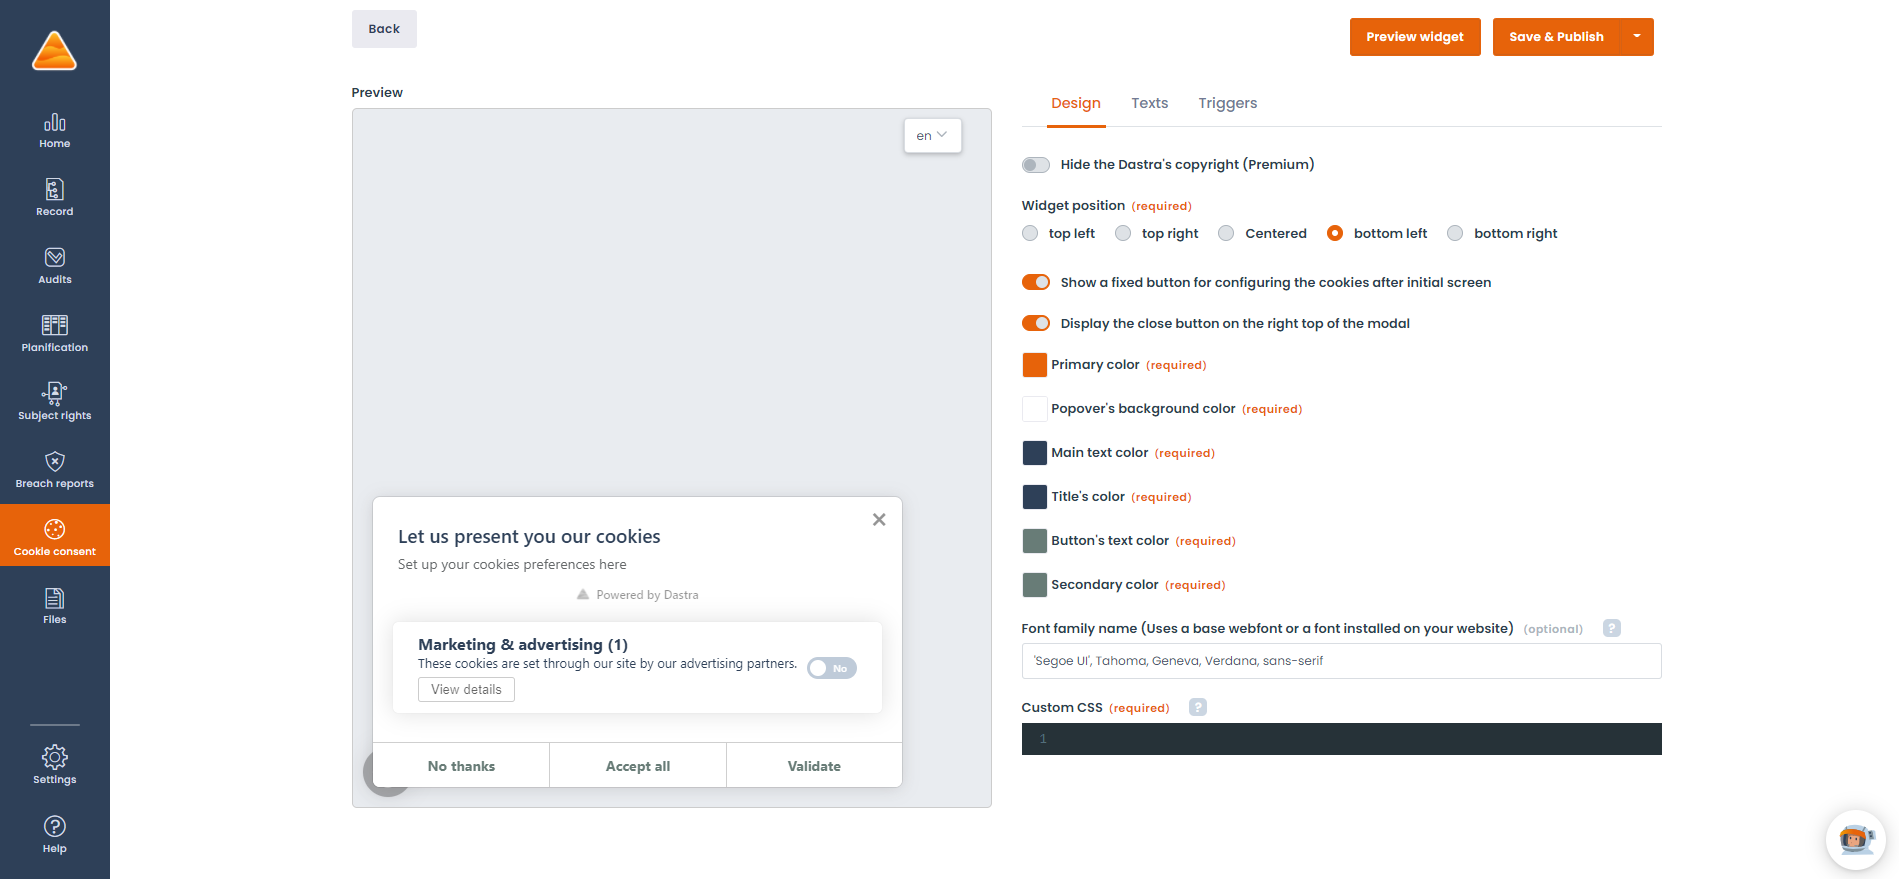Image resolution: width=1899 pixels, height=879 pixels.
Task: Select the Centered widget position
Action: (1226, 234)
